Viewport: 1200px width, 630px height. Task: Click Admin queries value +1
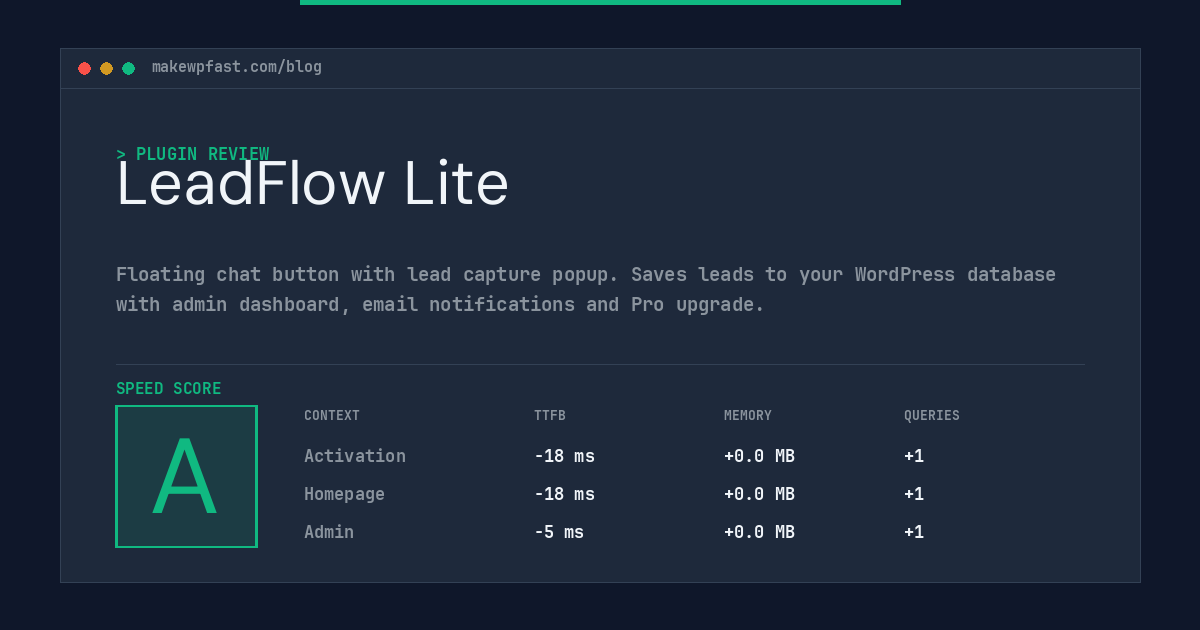pos(914,532)
